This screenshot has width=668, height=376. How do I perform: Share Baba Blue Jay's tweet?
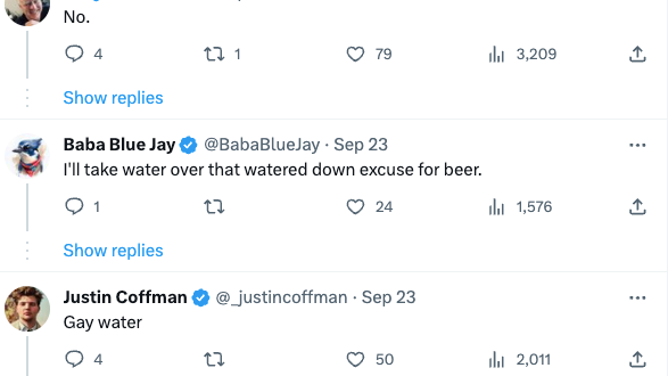pos(637,207)
